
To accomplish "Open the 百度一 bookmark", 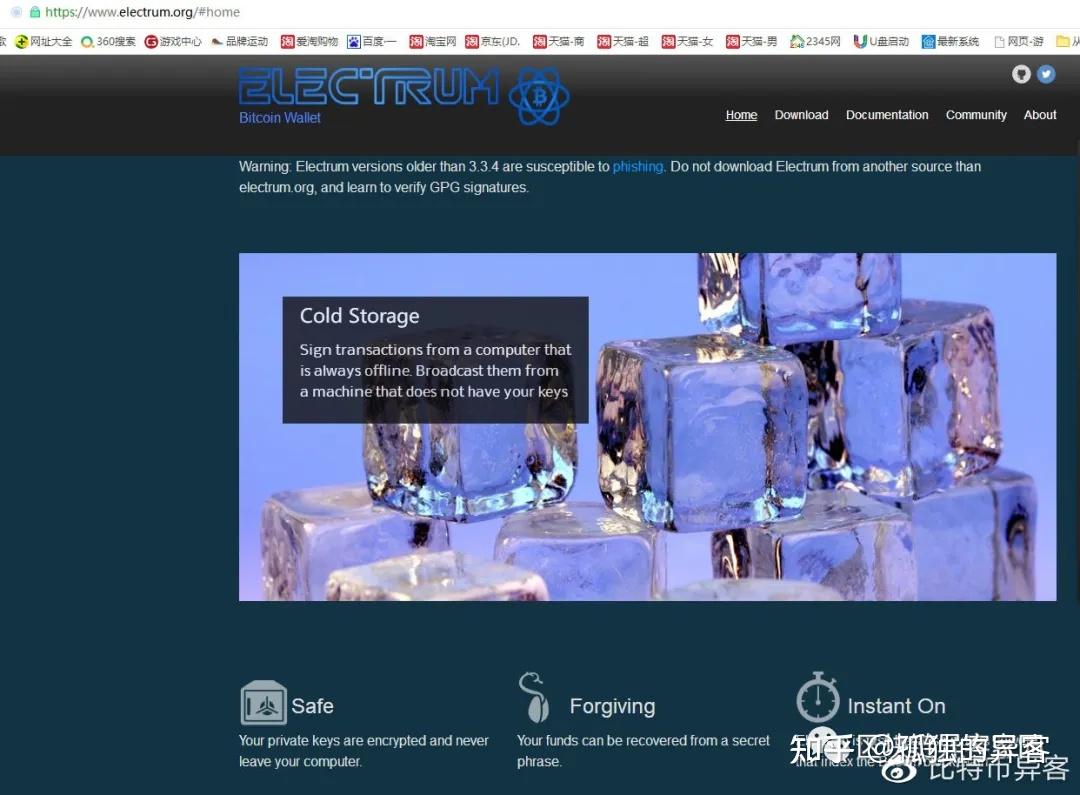I will [x=372, y=41].
